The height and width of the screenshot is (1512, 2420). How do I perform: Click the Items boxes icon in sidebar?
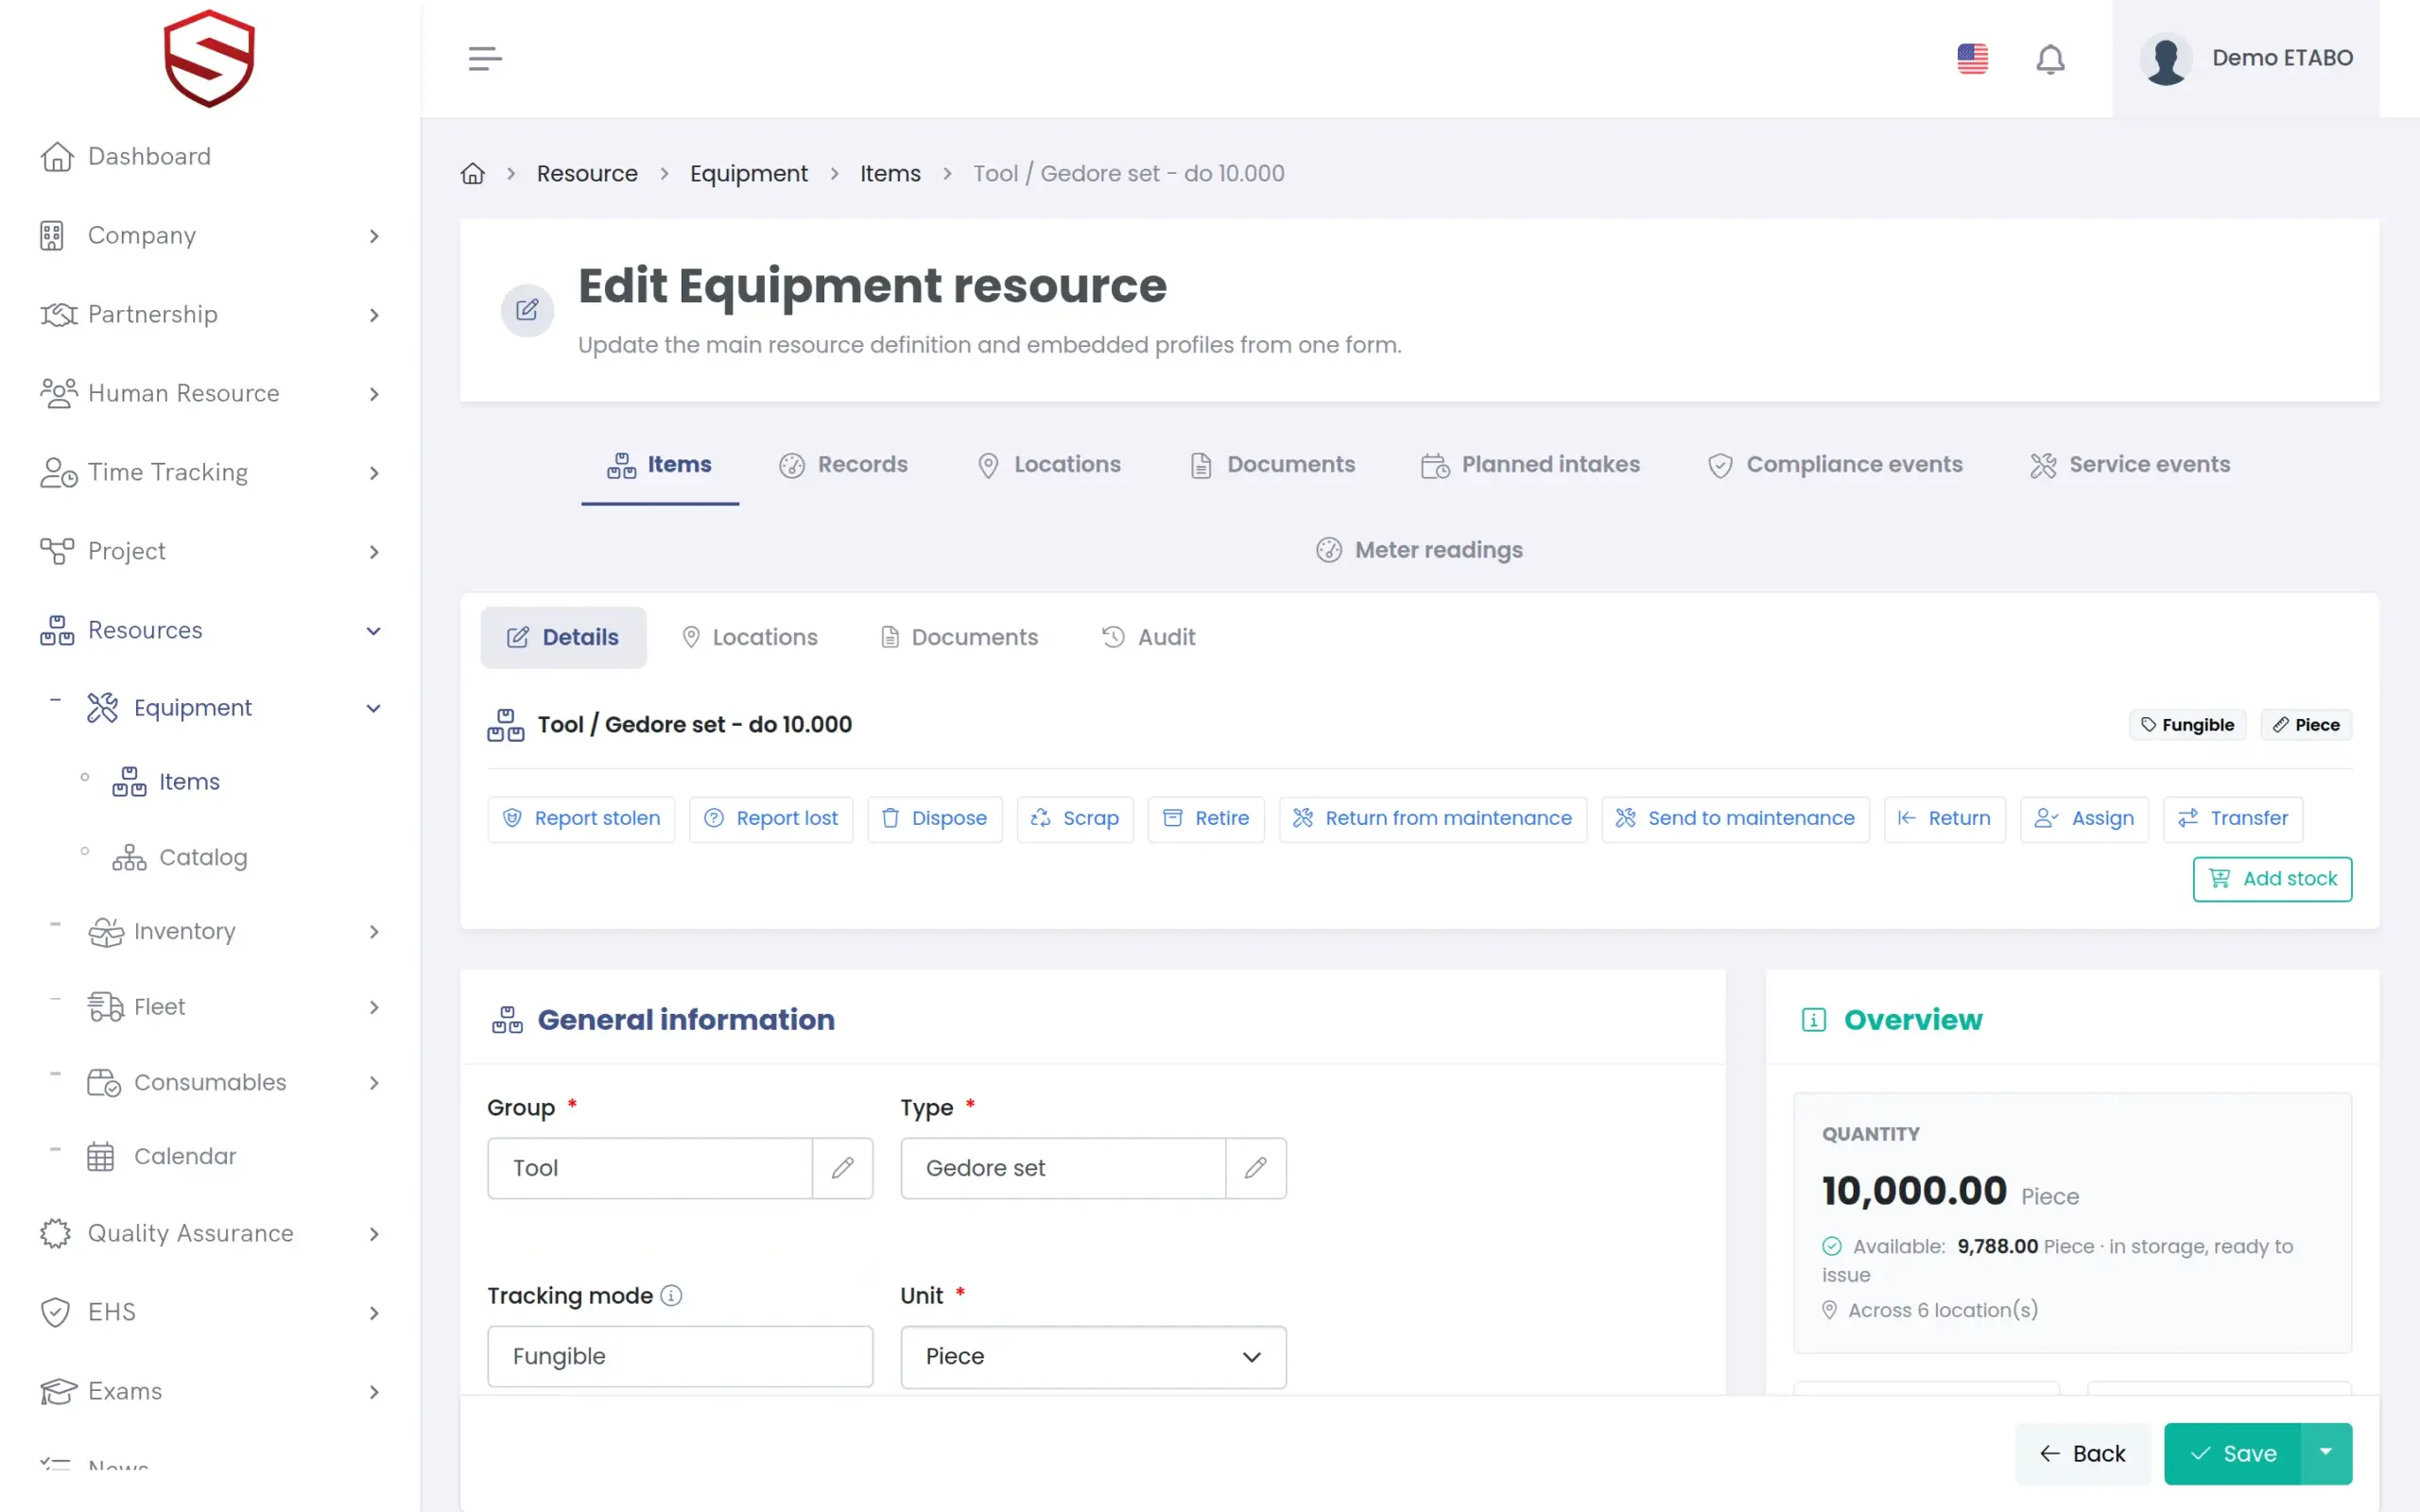click(129, 781)
